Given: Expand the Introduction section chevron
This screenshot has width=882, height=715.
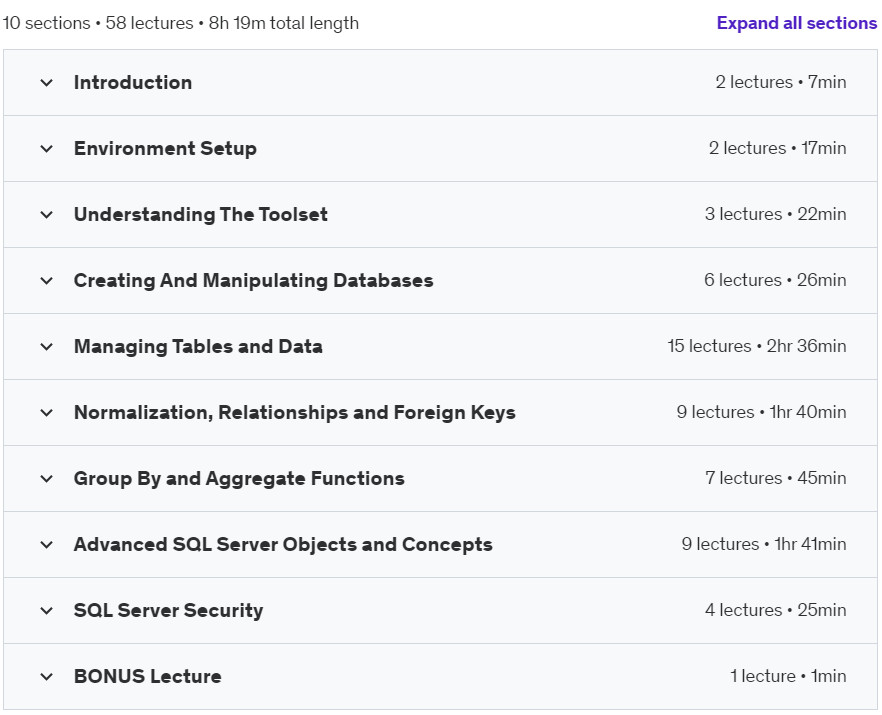Looking at the screenshot, I should point(47,83).
